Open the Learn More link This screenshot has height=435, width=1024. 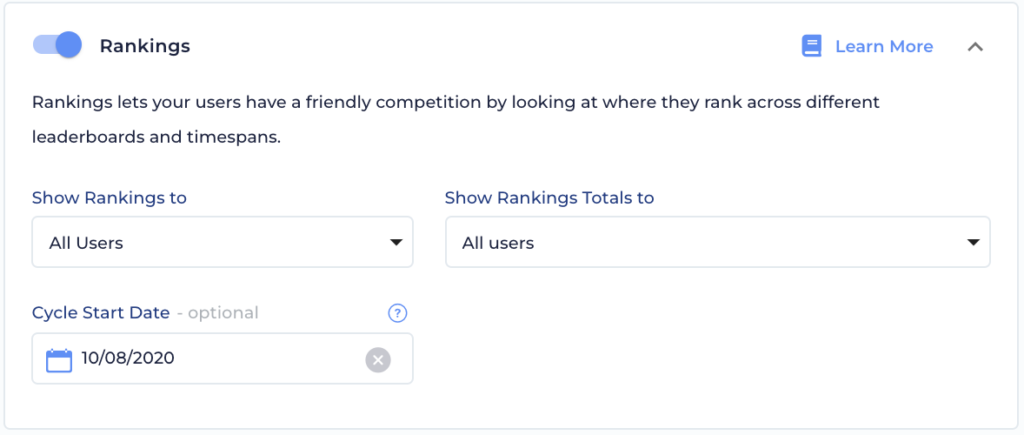pos(884,46)
